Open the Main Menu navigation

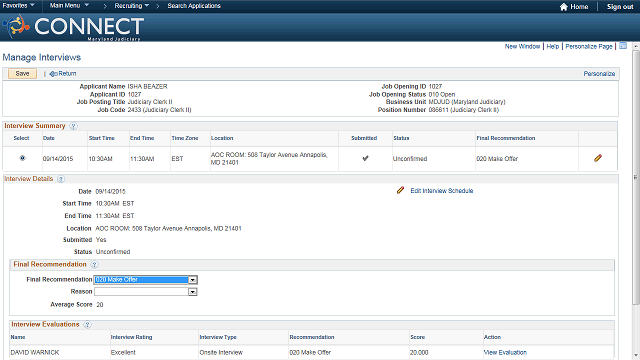click(69, 5)
